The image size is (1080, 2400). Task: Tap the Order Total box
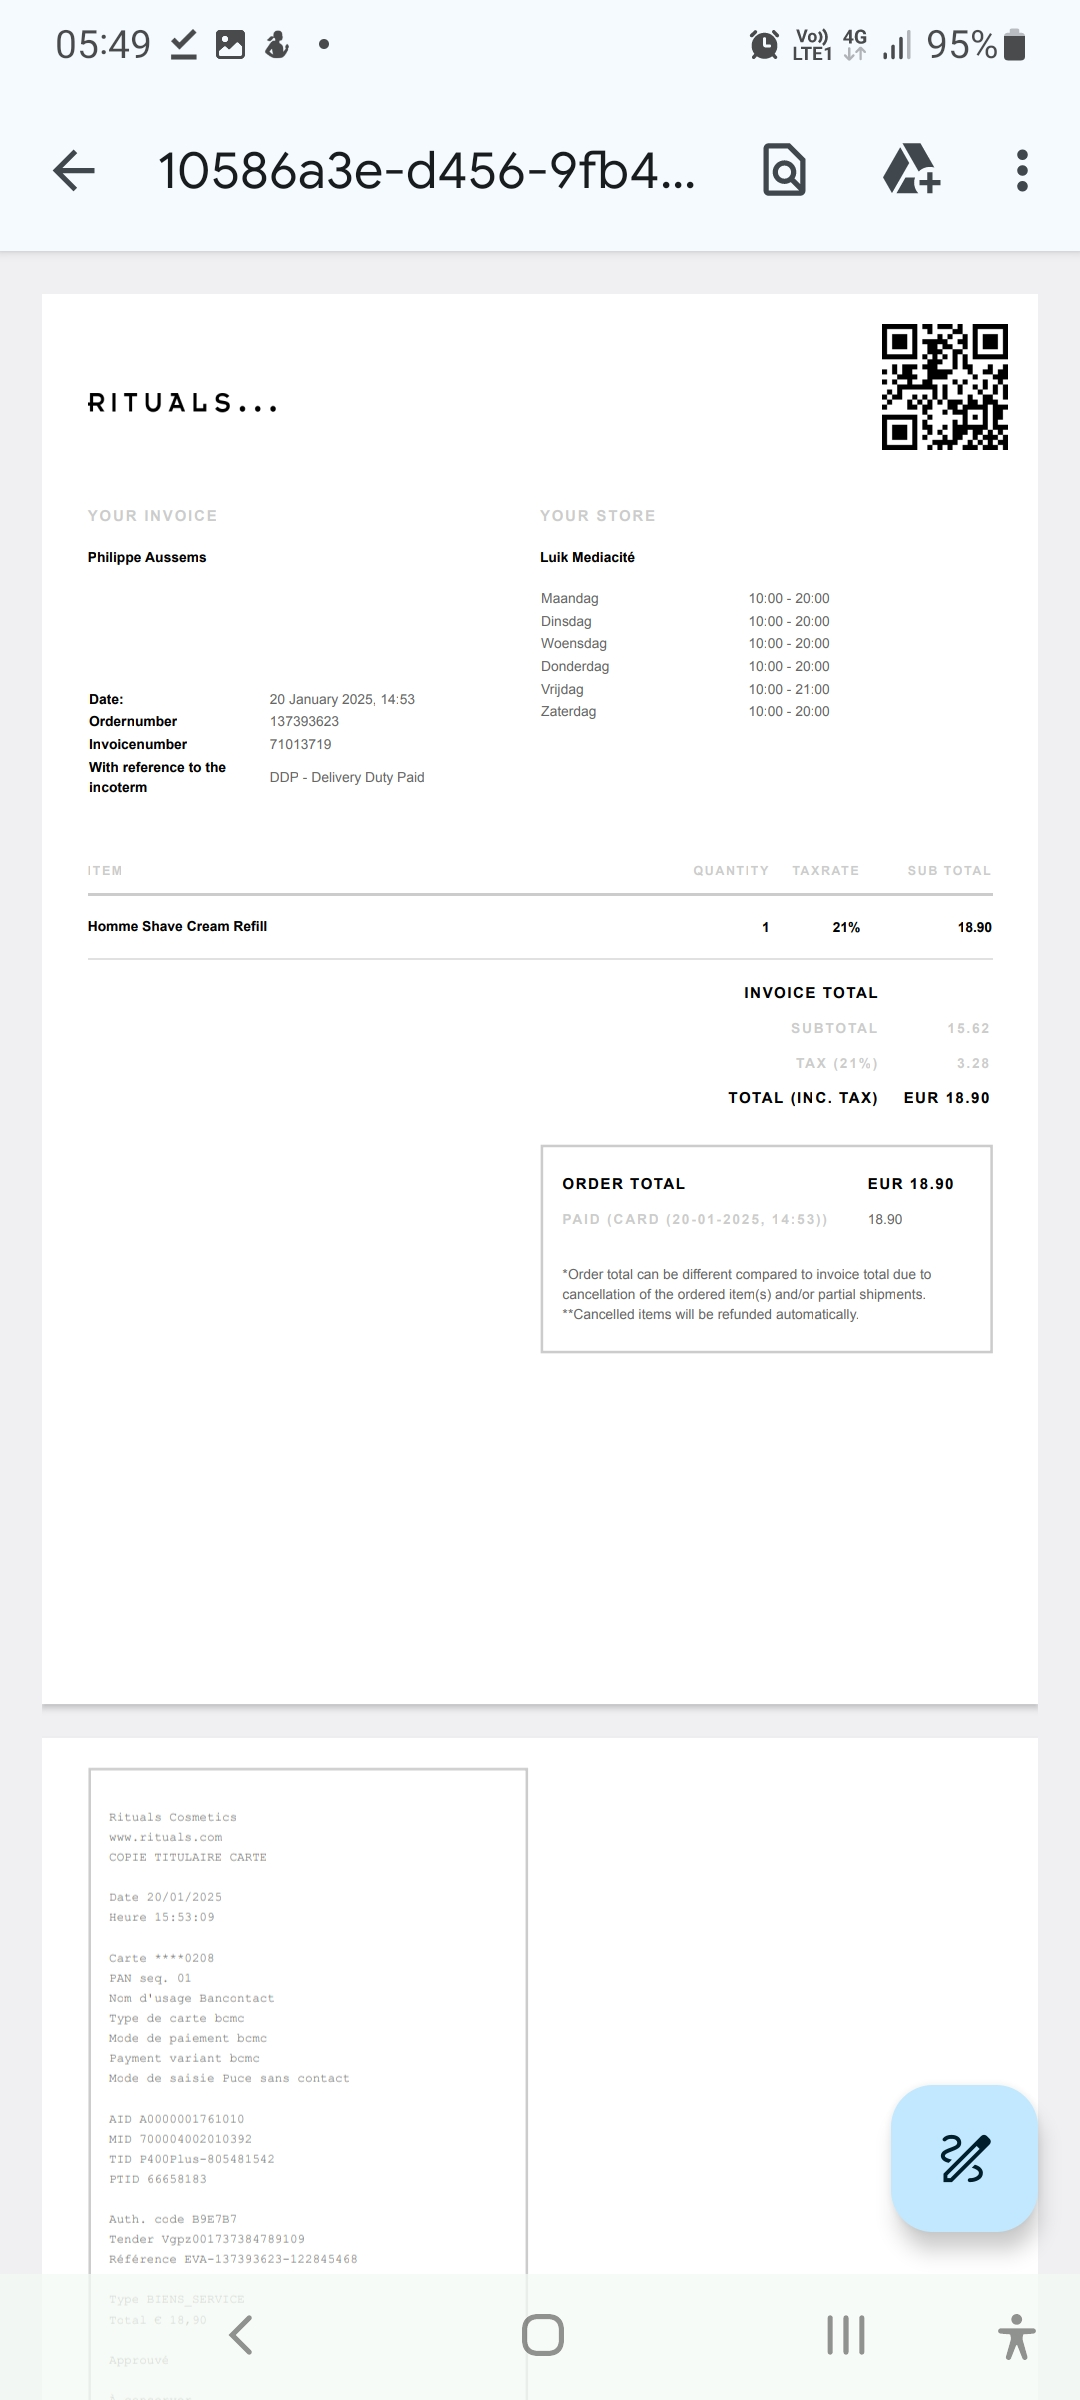click(x=766, y=1248)
